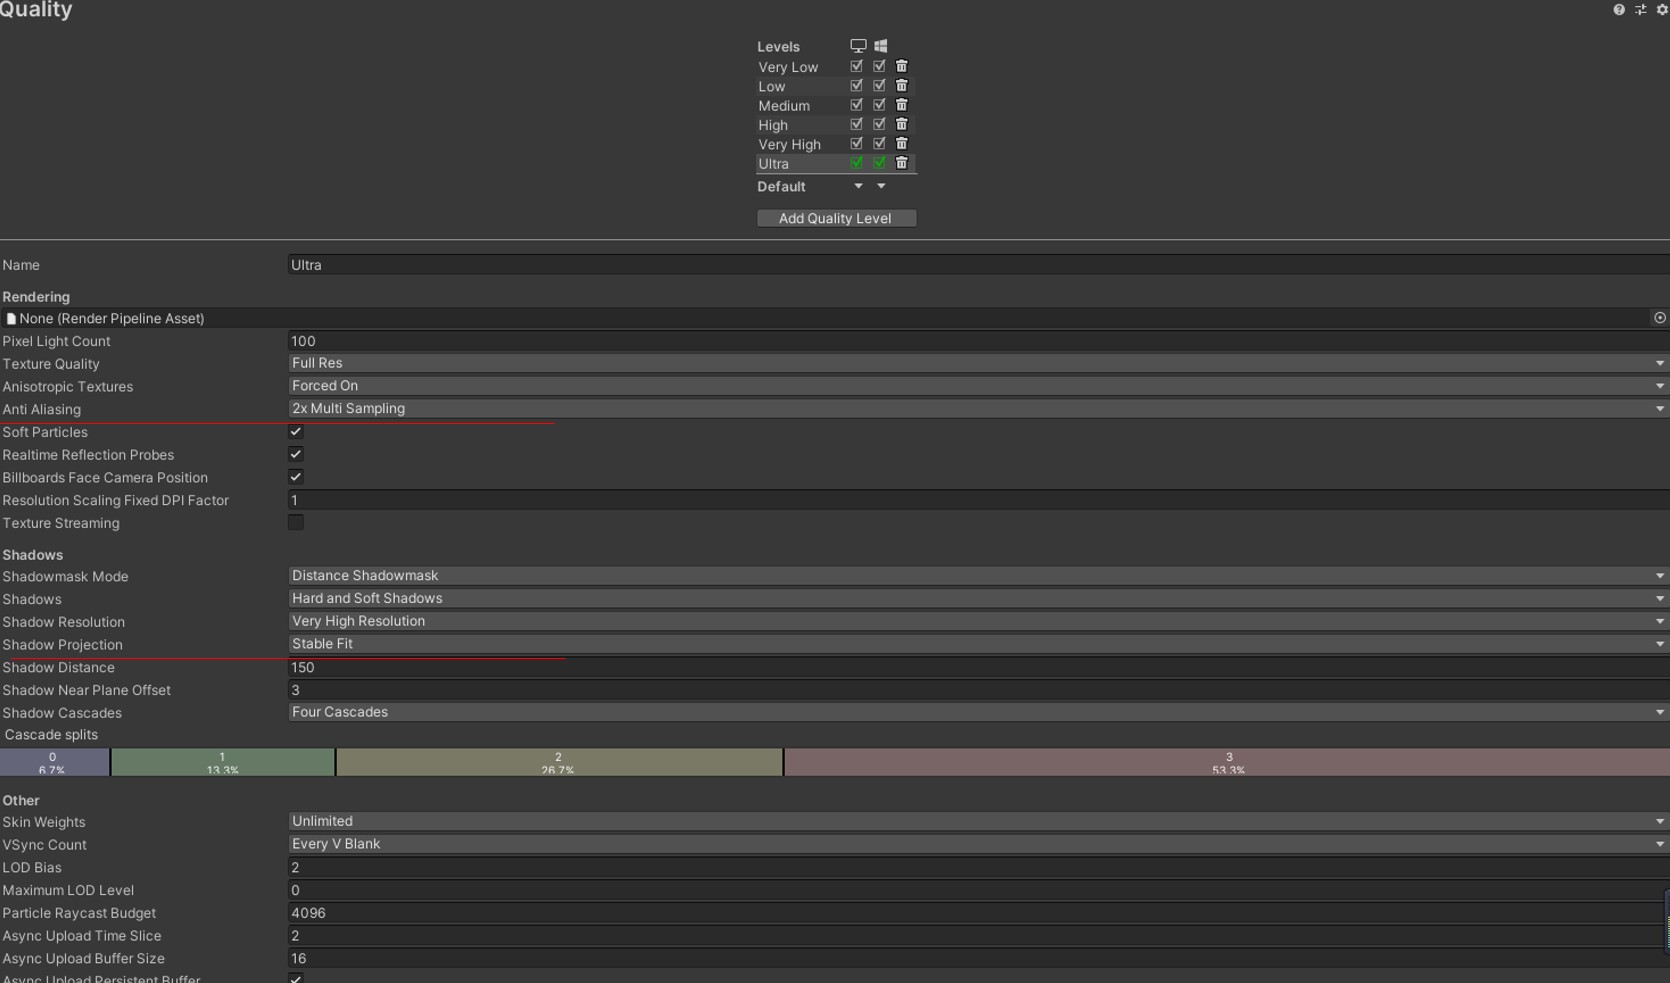Click Maximum LOD Level field
Image resolution: width=1670 pixels, height=983 pixels.
[978, 890]
